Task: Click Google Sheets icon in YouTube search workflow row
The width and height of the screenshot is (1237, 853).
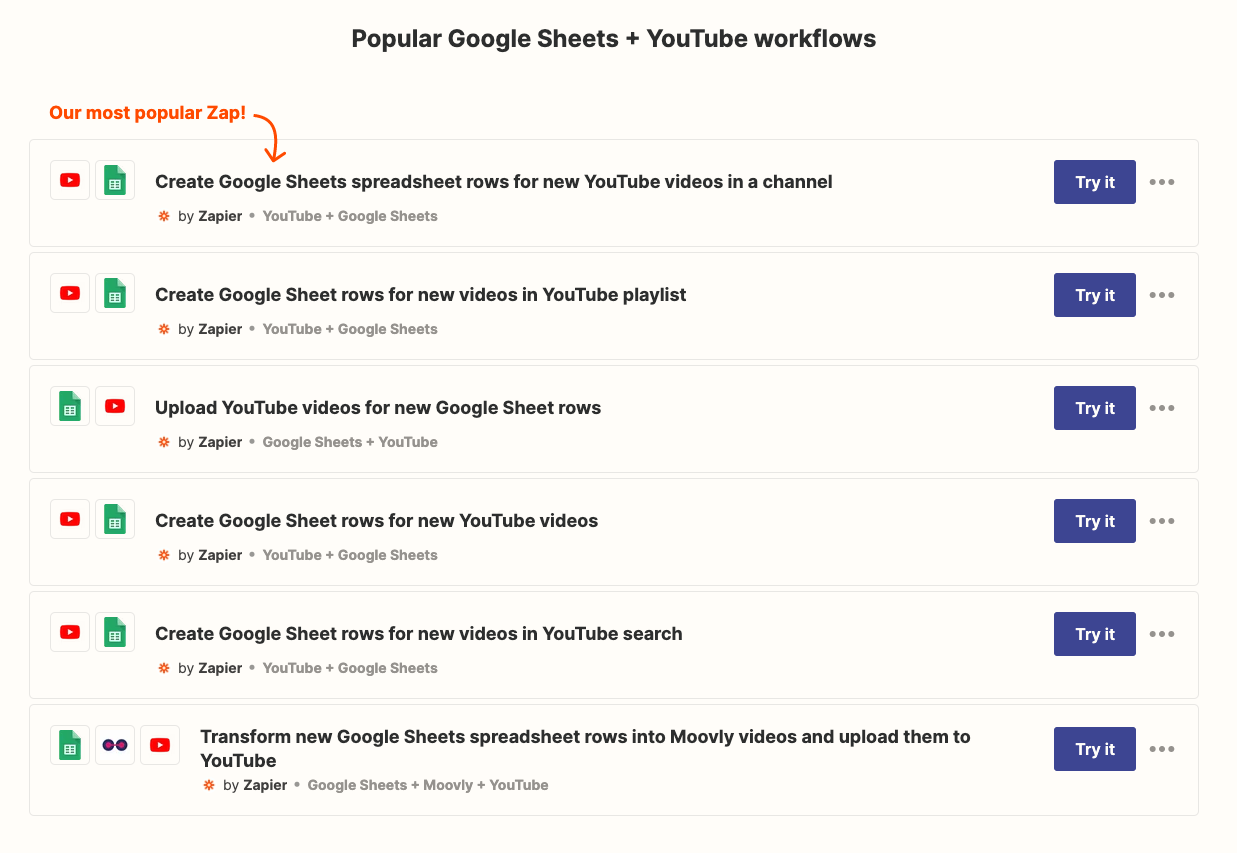Action: tap(115, 632)
